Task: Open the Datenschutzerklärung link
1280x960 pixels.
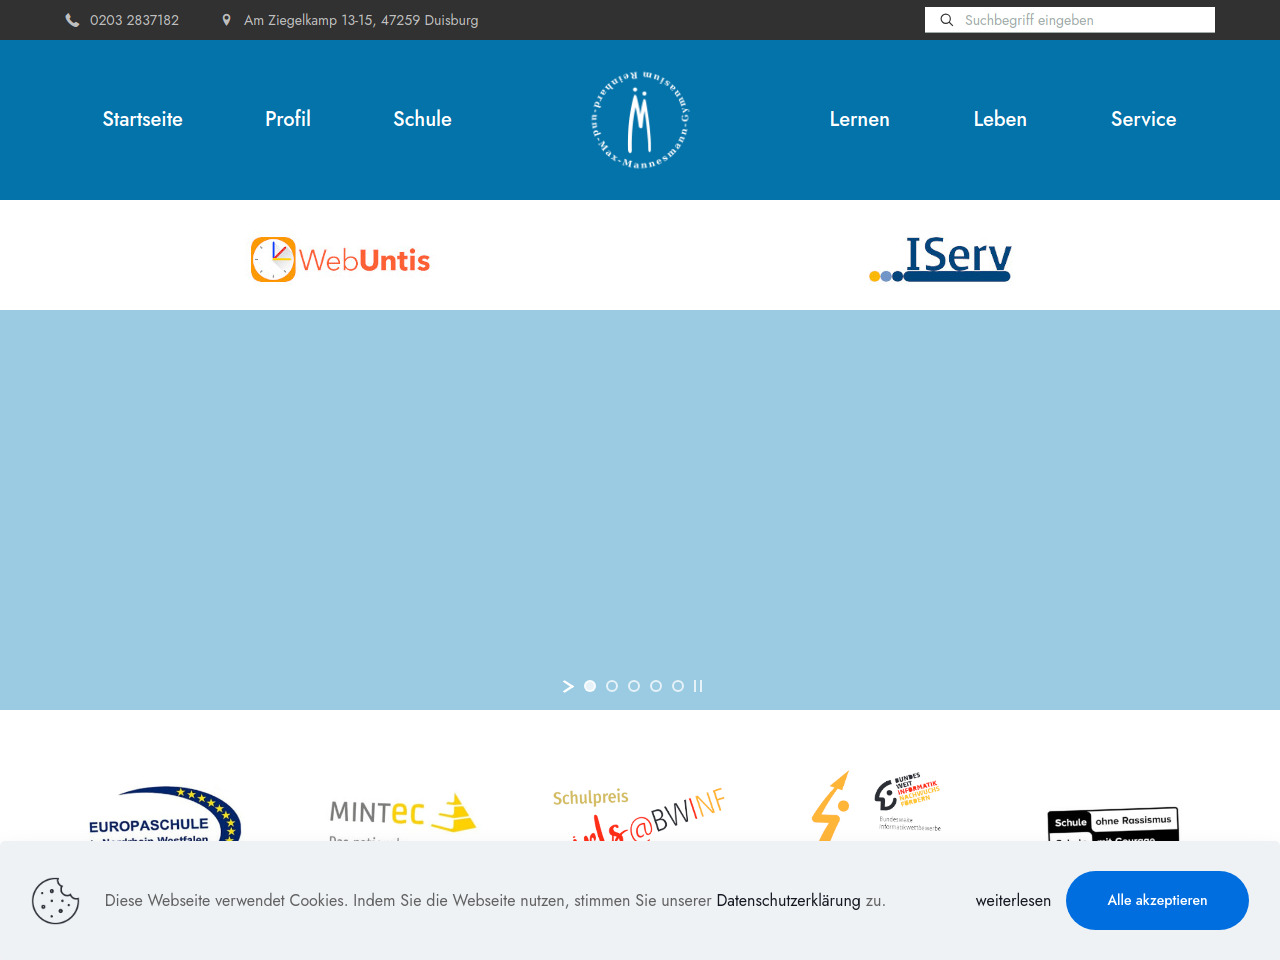Action: (788, 900)
